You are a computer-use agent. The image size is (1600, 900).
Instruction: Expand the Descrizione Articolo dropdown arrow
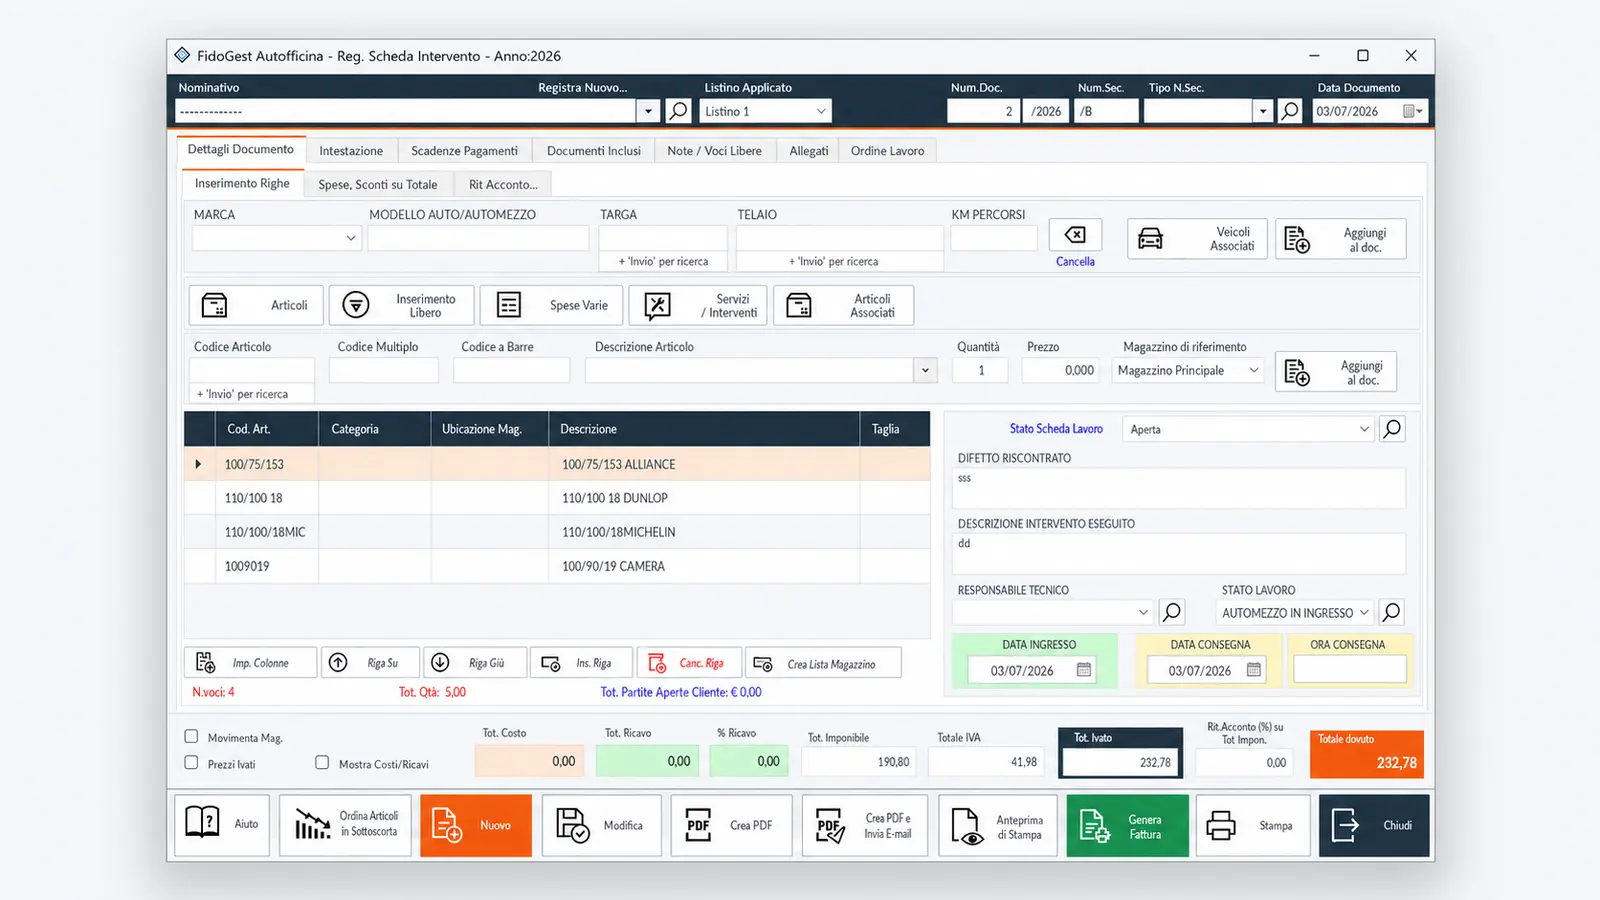[x=925, y=370]
